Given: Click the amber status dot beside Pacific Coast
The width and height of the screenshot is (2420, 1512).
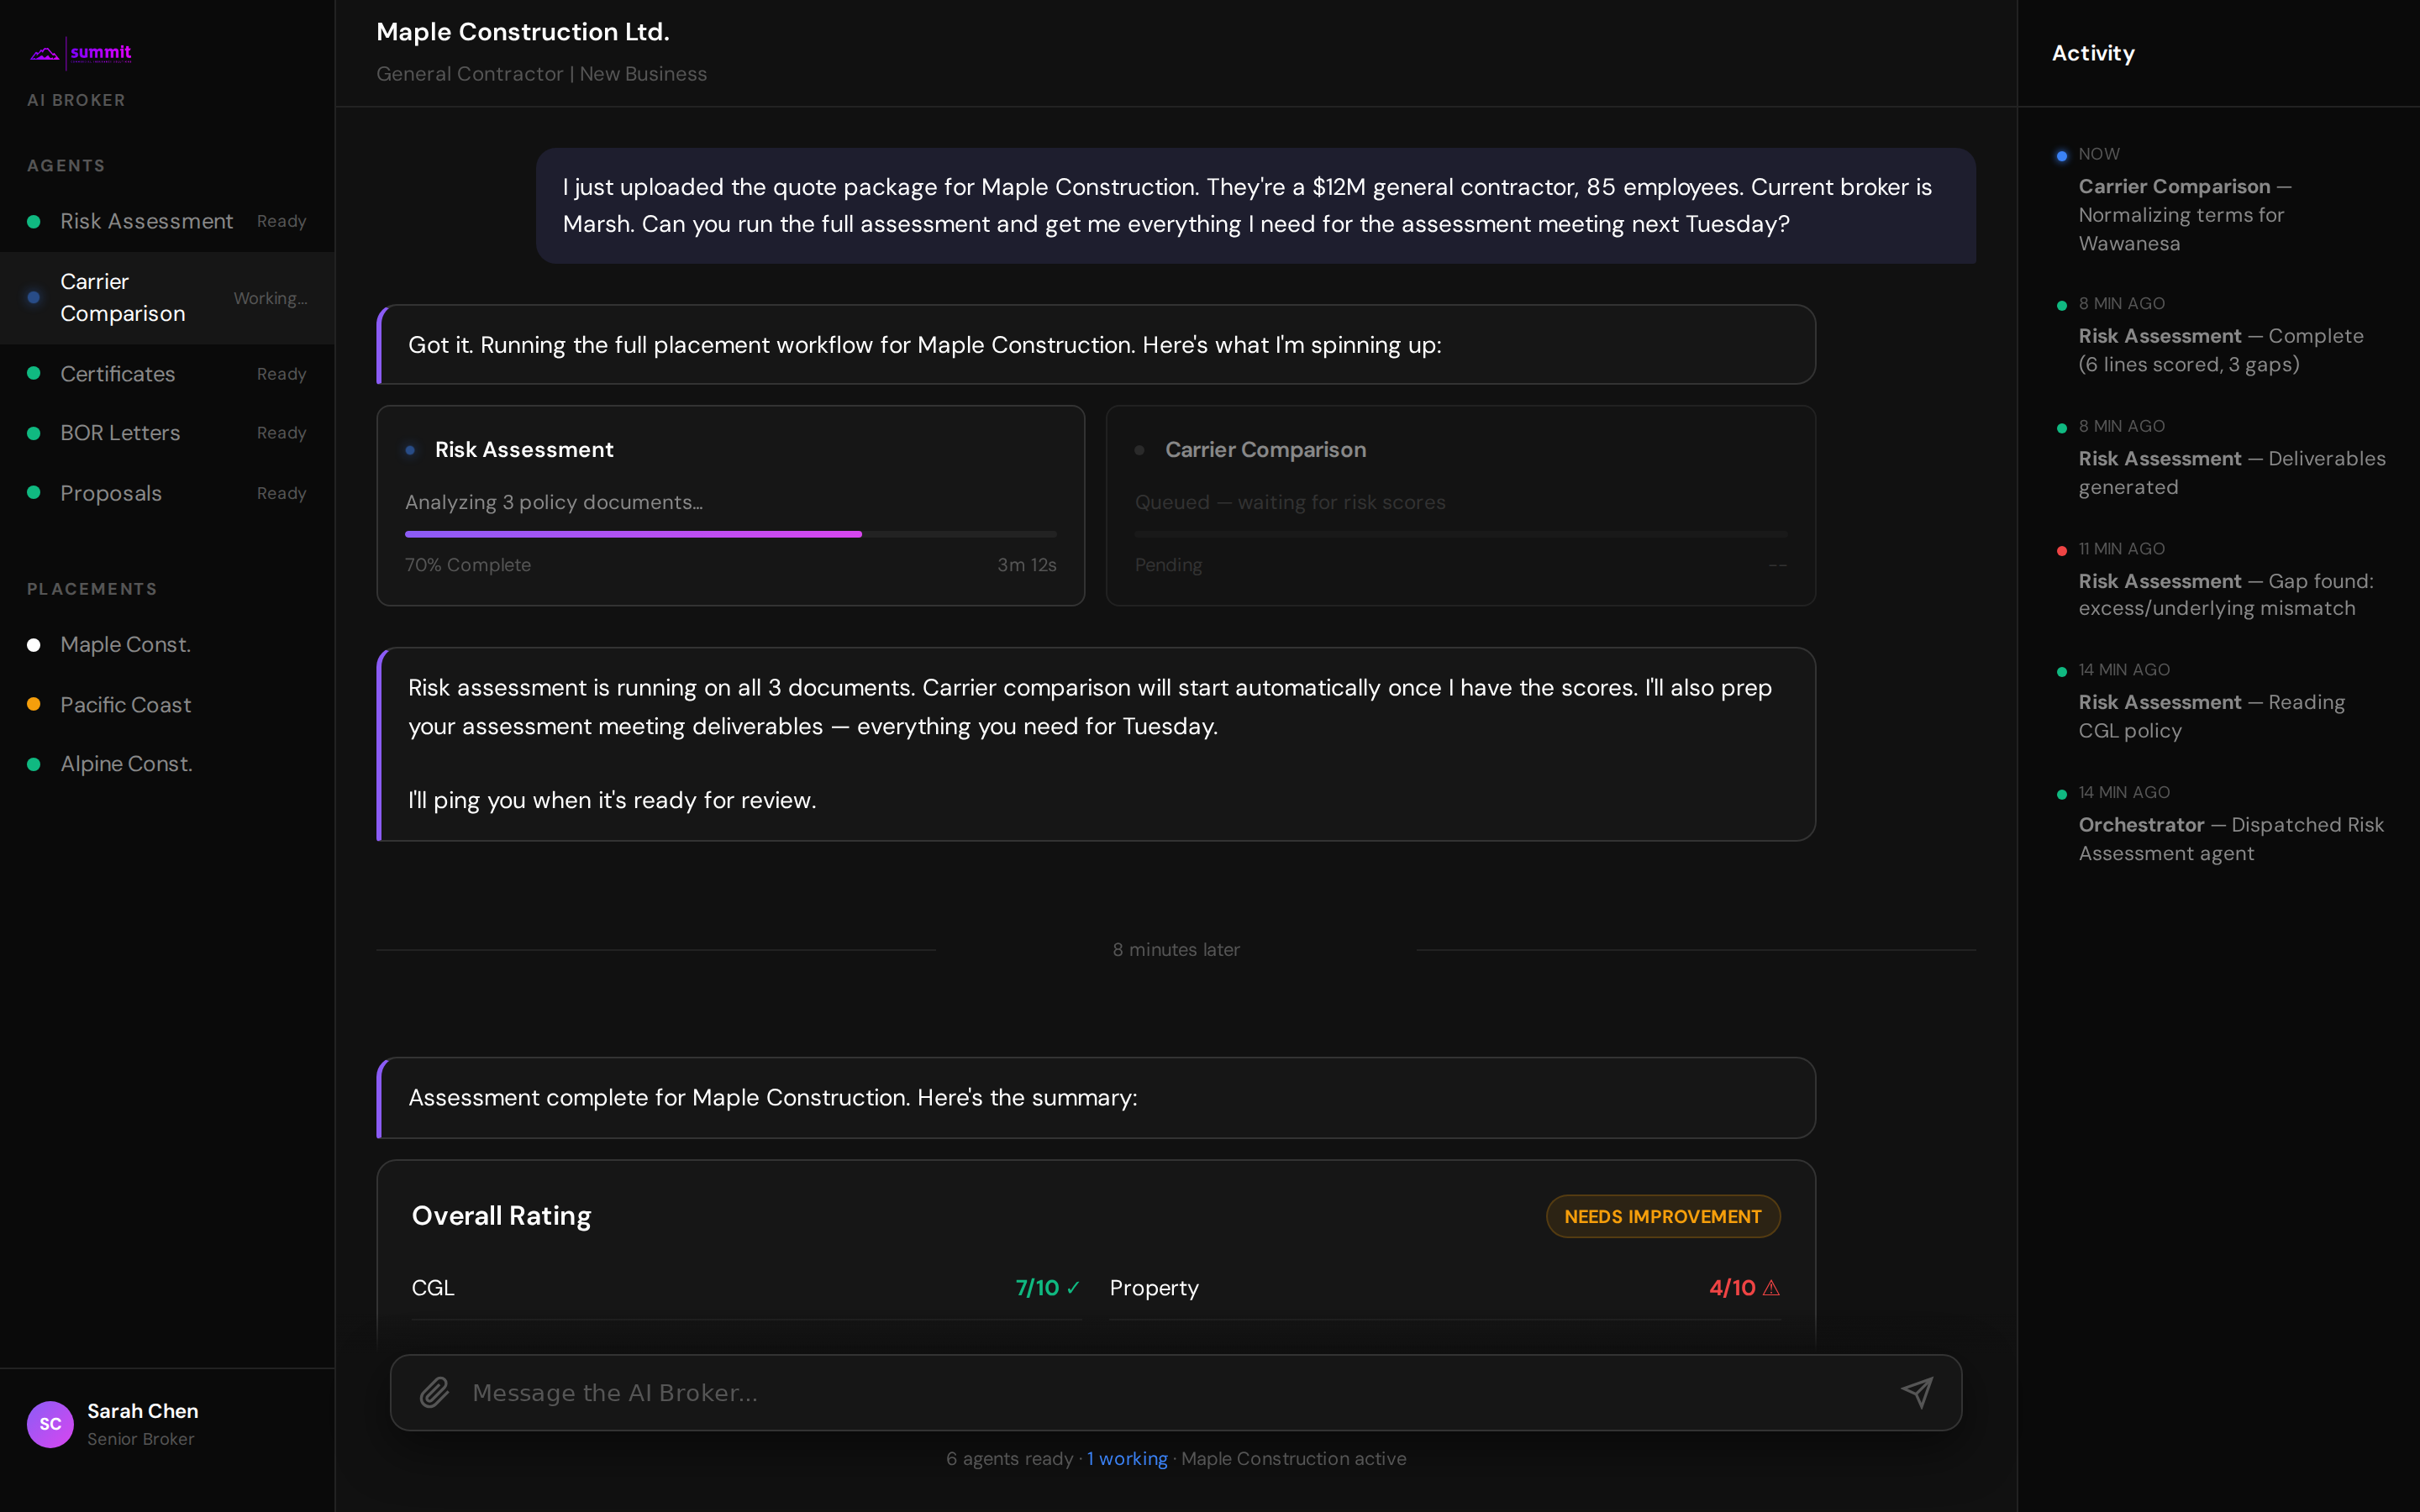Looking at the screenshot, I should [33, 704].
